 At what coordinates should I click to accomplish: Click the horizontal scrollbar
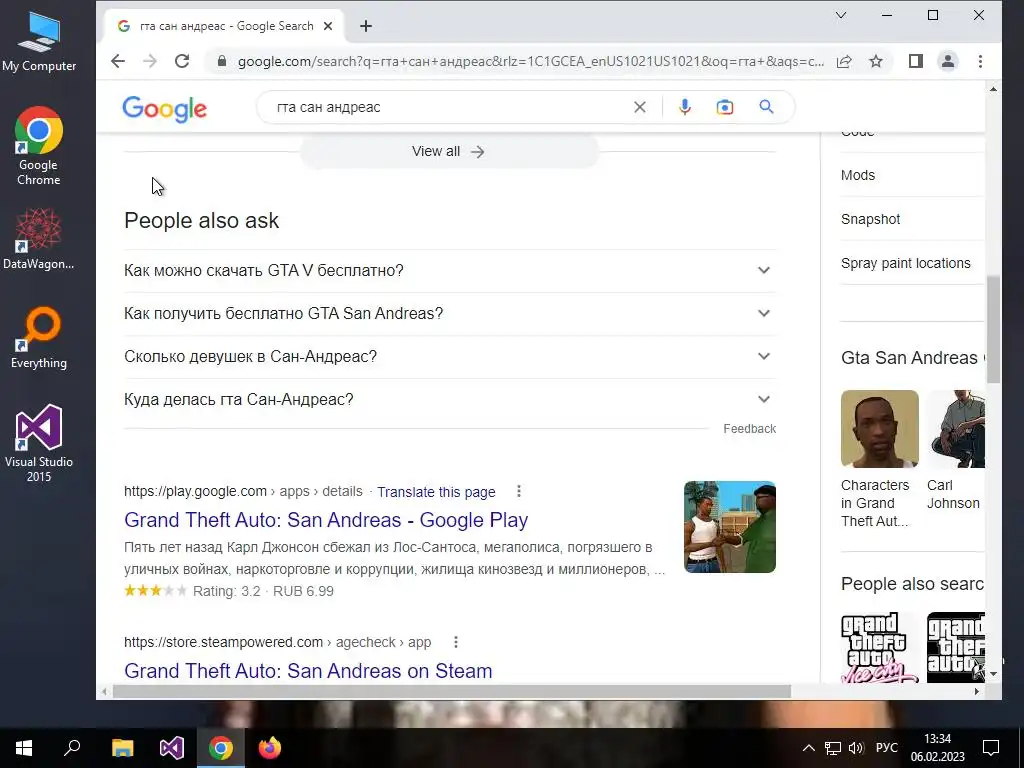452,691
